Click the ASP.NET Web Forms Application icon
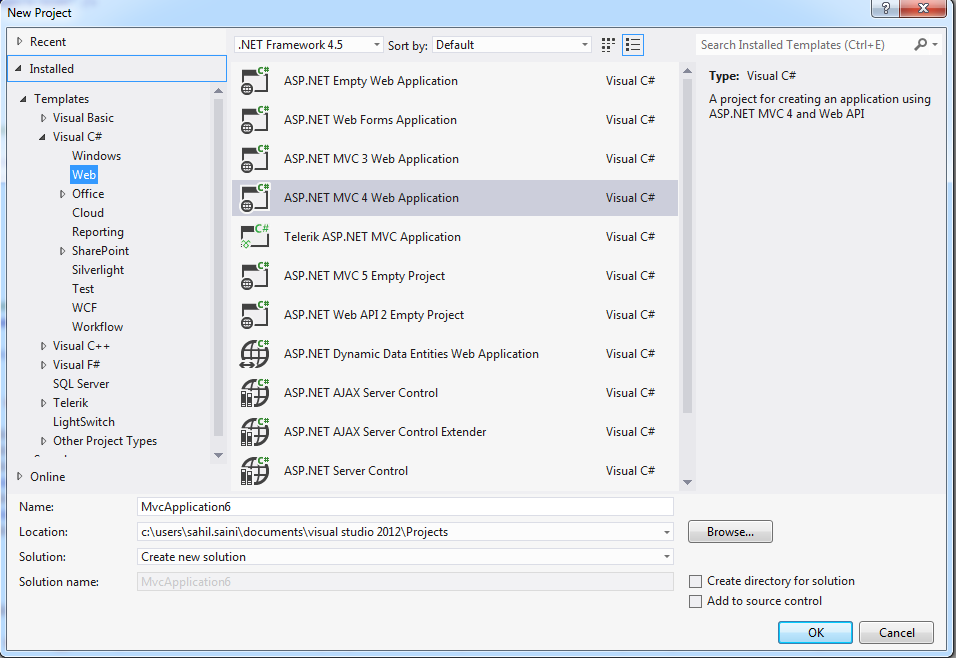This screenshot has height=658, width=956. [x=254, y=120]
